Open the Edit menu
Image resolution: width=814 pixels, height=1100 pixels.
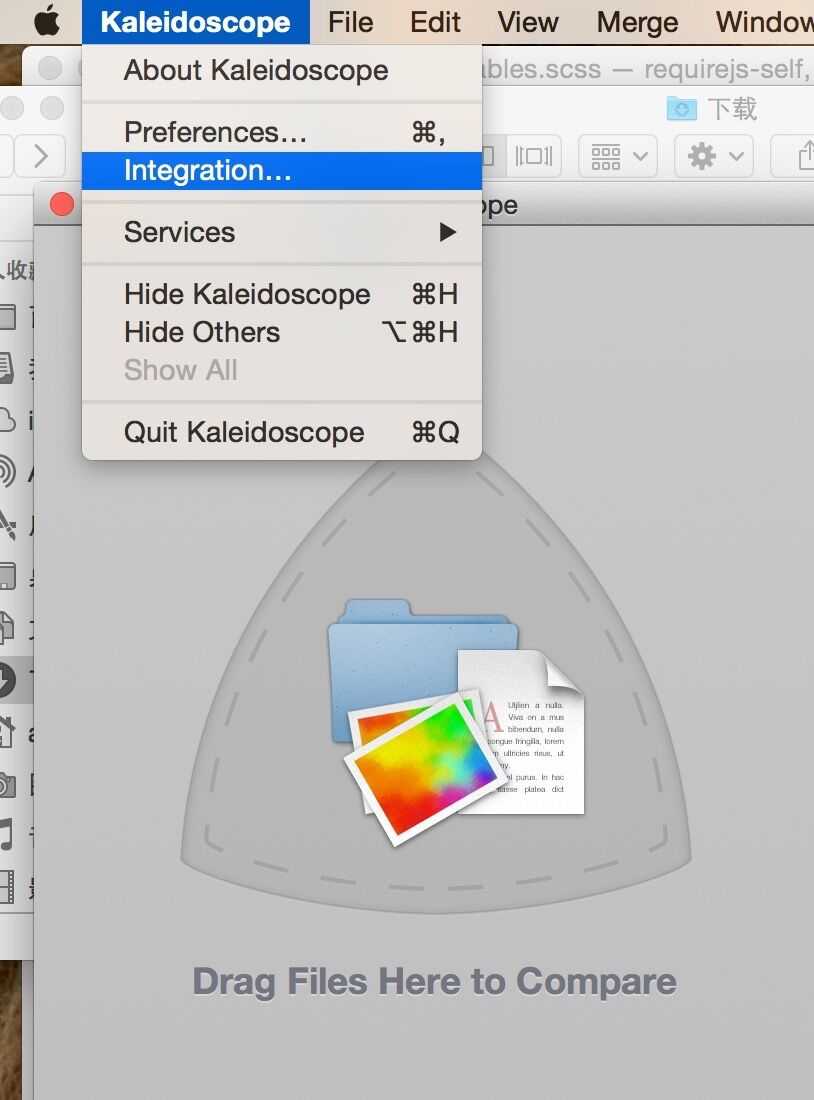[x=435, y=22]
